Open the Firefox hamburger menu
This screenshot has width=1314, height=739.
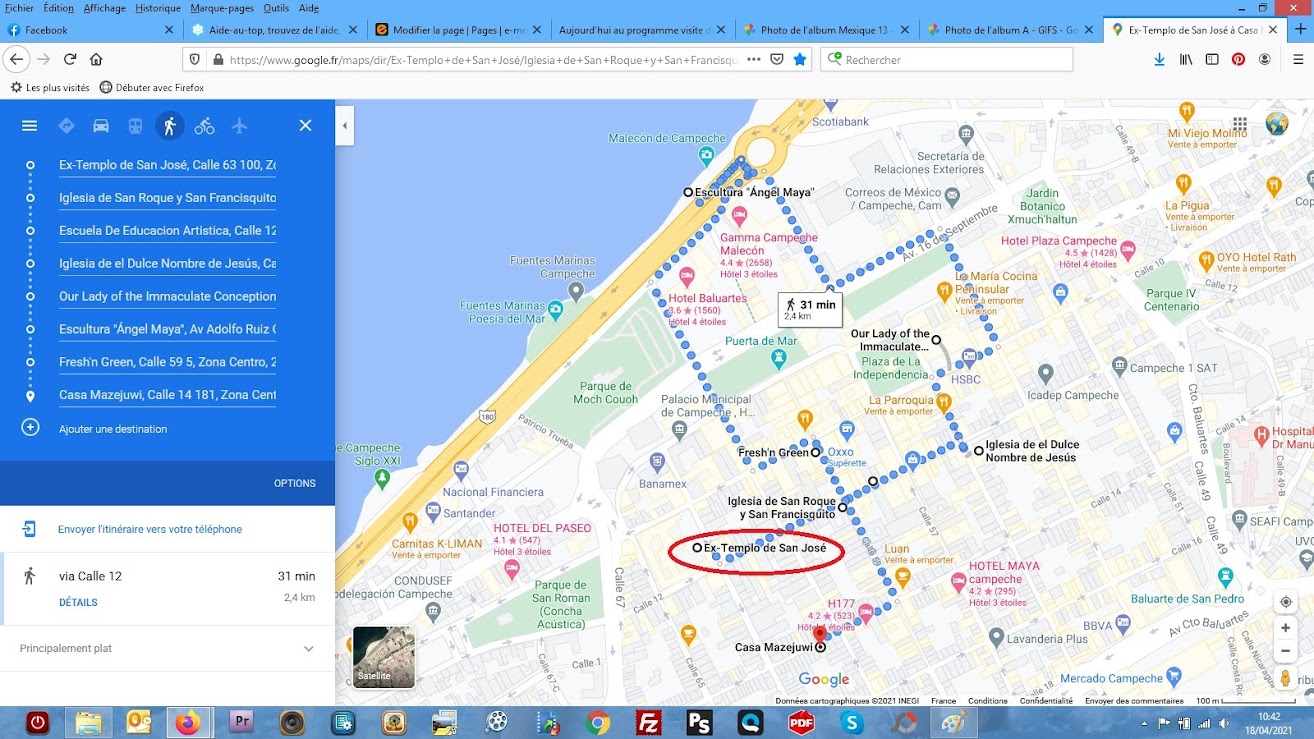pyautogui.click(x=1297, y=59)
